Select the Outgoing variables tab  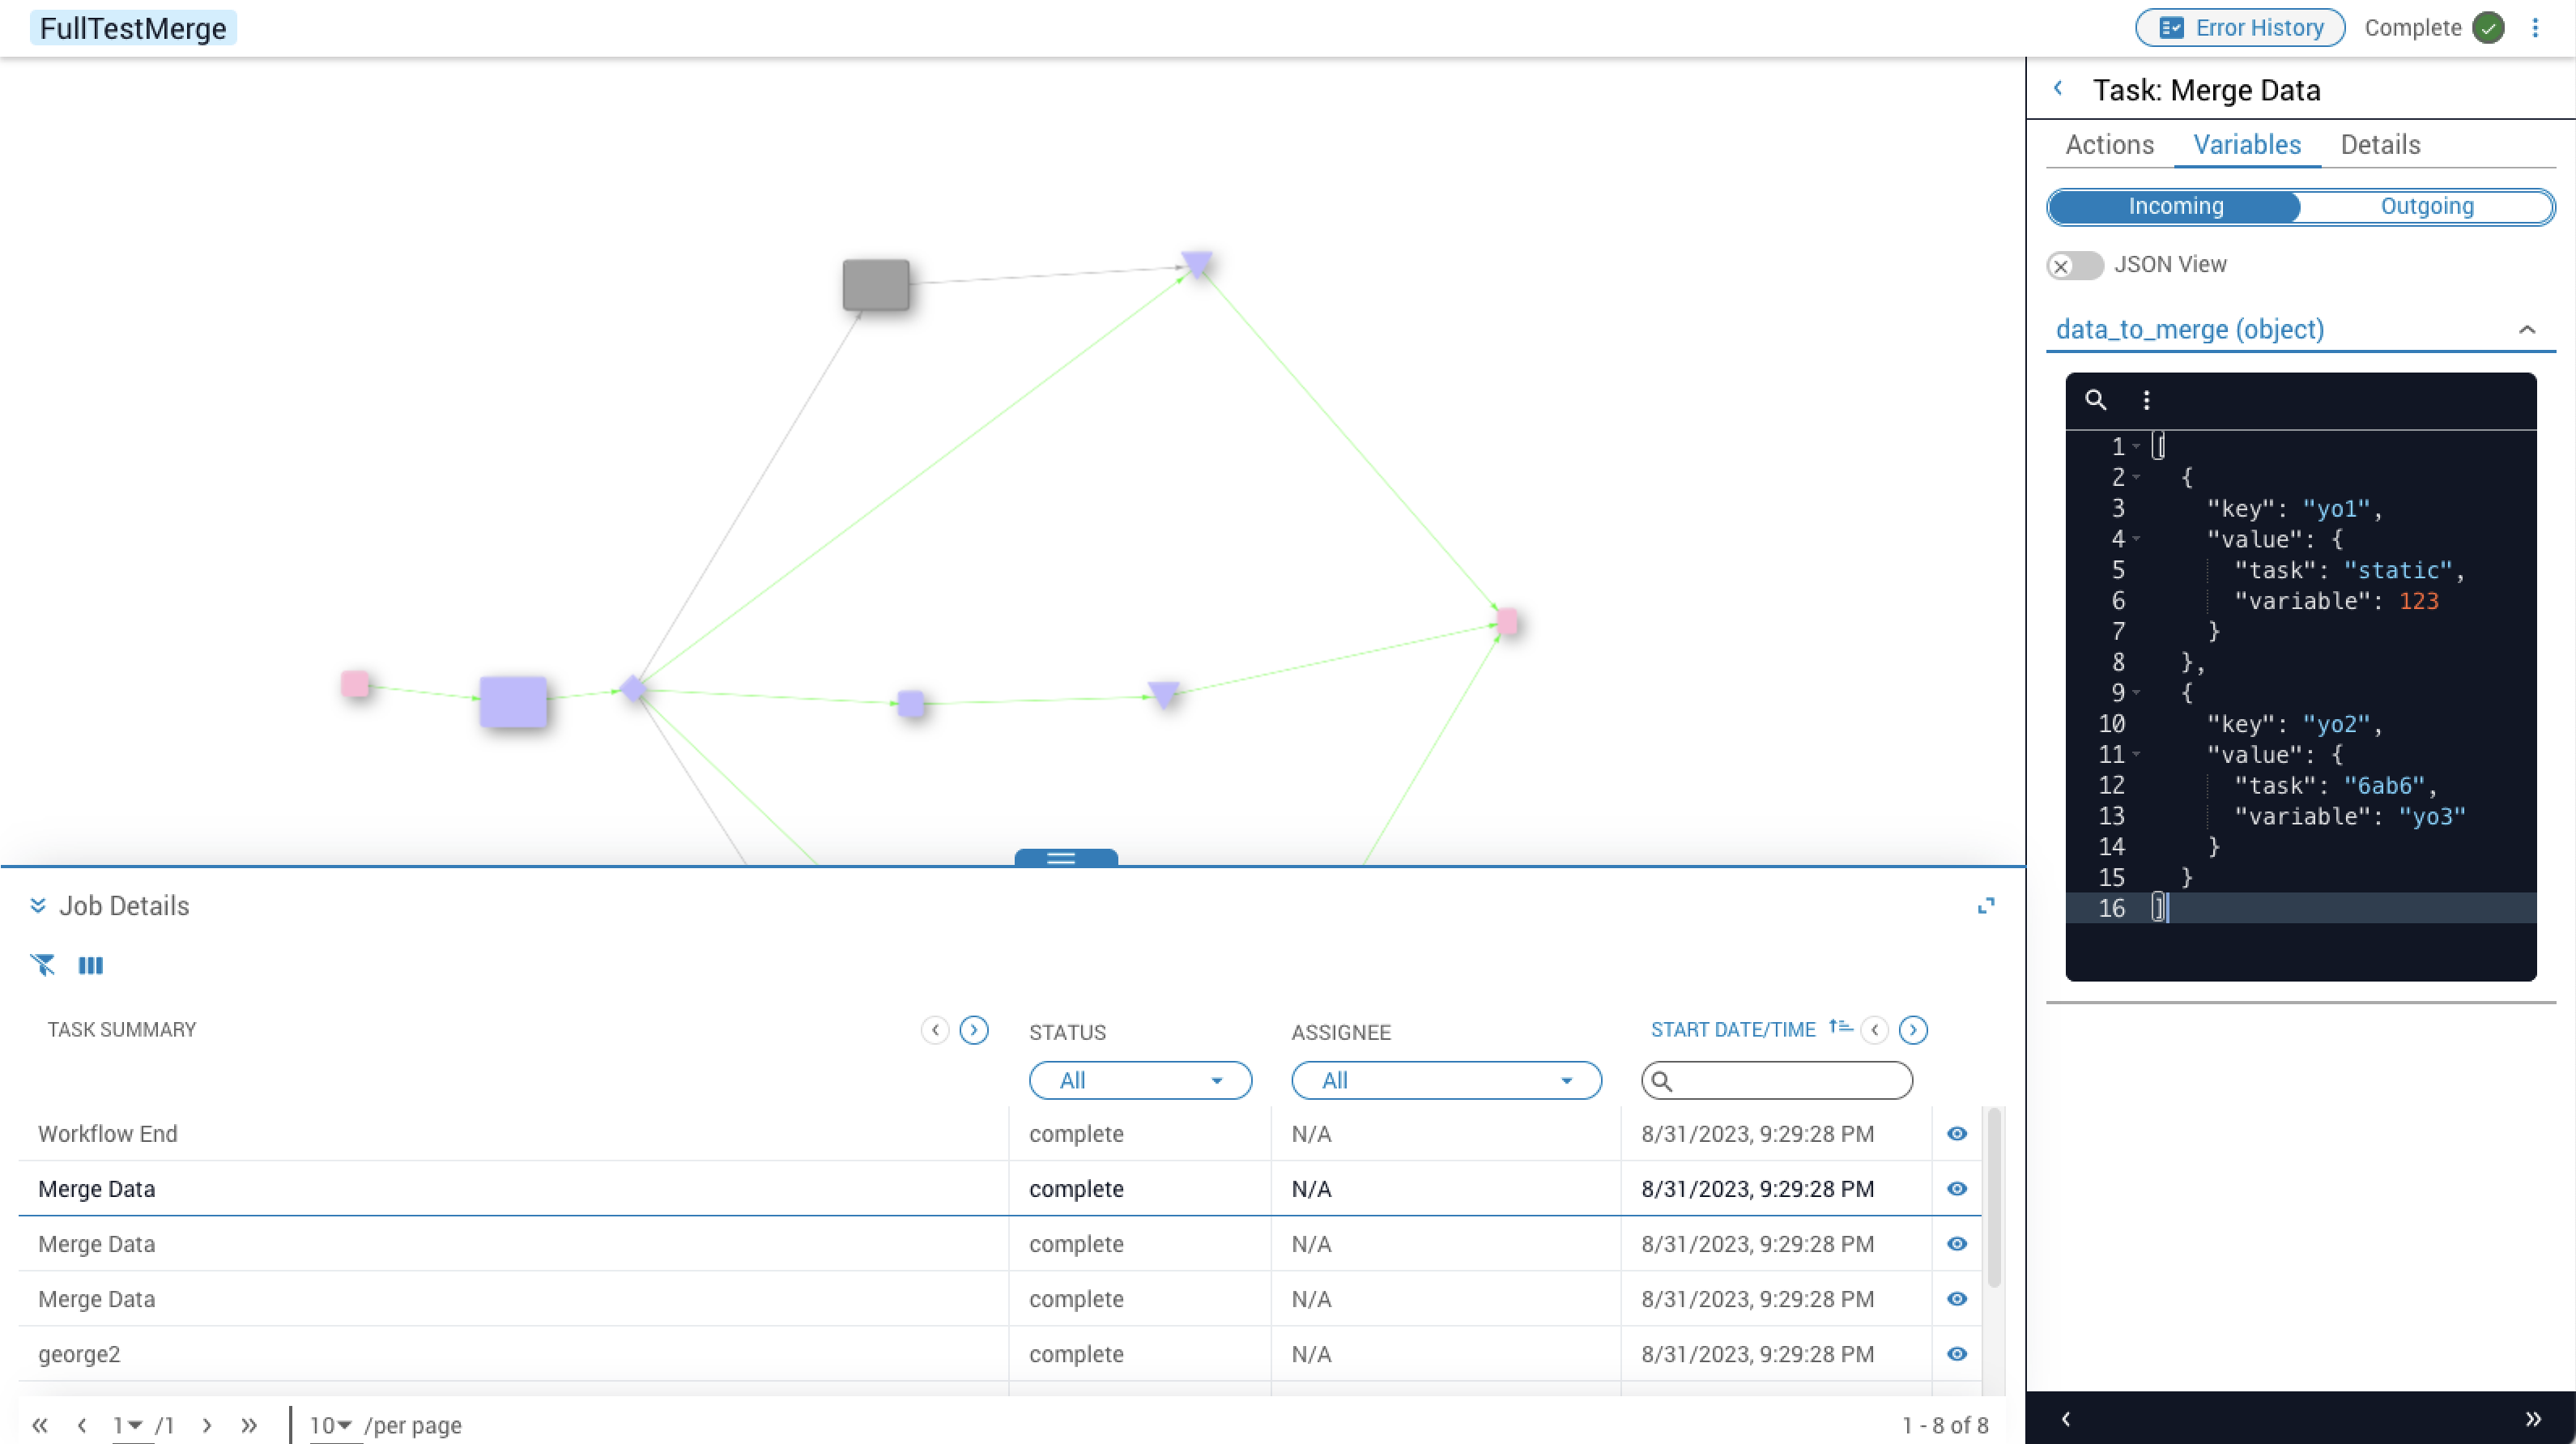2426,207
